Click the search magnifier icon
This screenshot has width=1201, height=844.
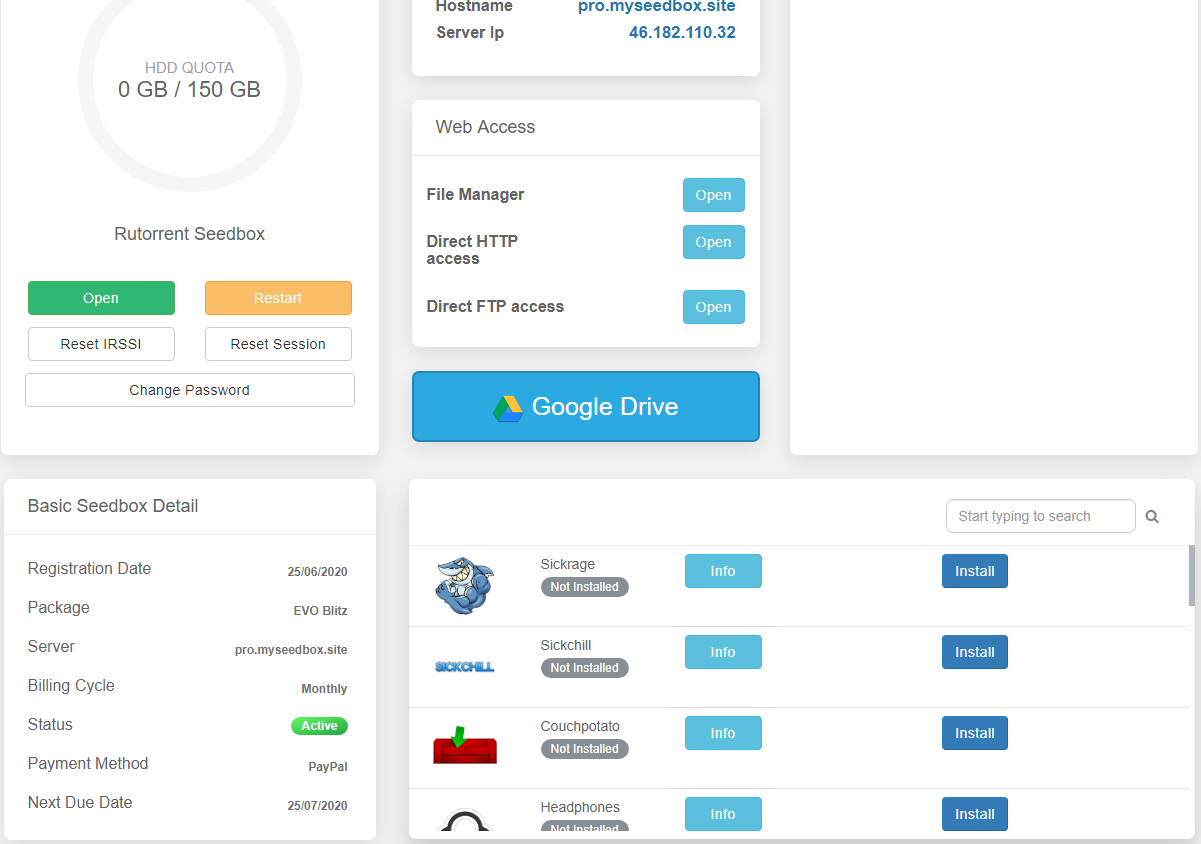[1152, 517]
